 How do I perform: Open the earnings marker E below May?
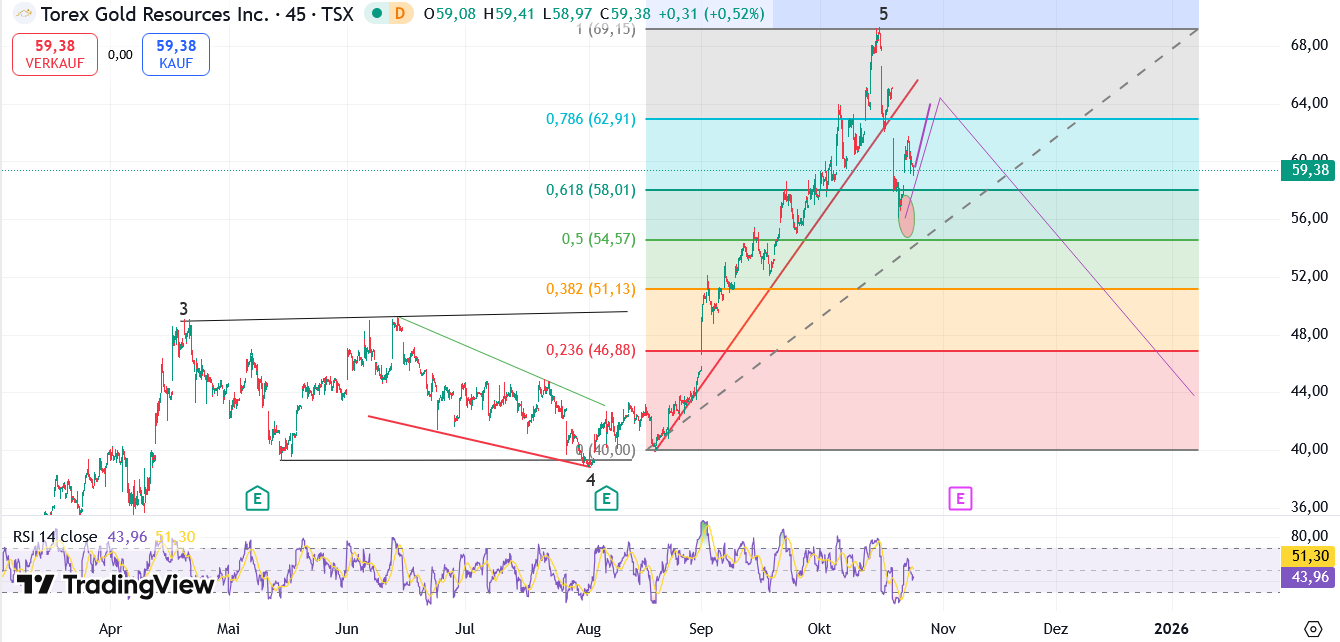coord(257,498)
